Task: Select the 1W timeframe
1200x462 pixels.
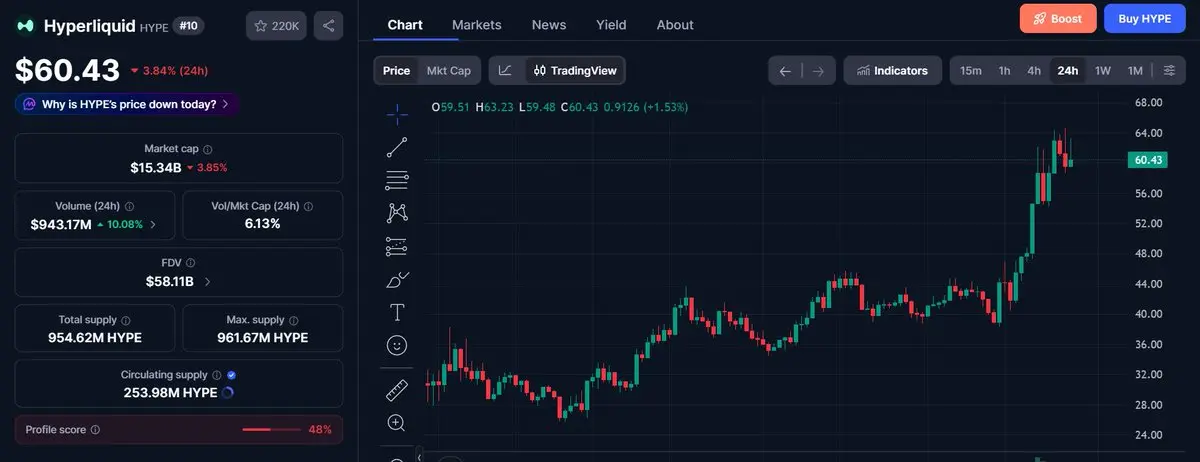Action: point(1102,71)
